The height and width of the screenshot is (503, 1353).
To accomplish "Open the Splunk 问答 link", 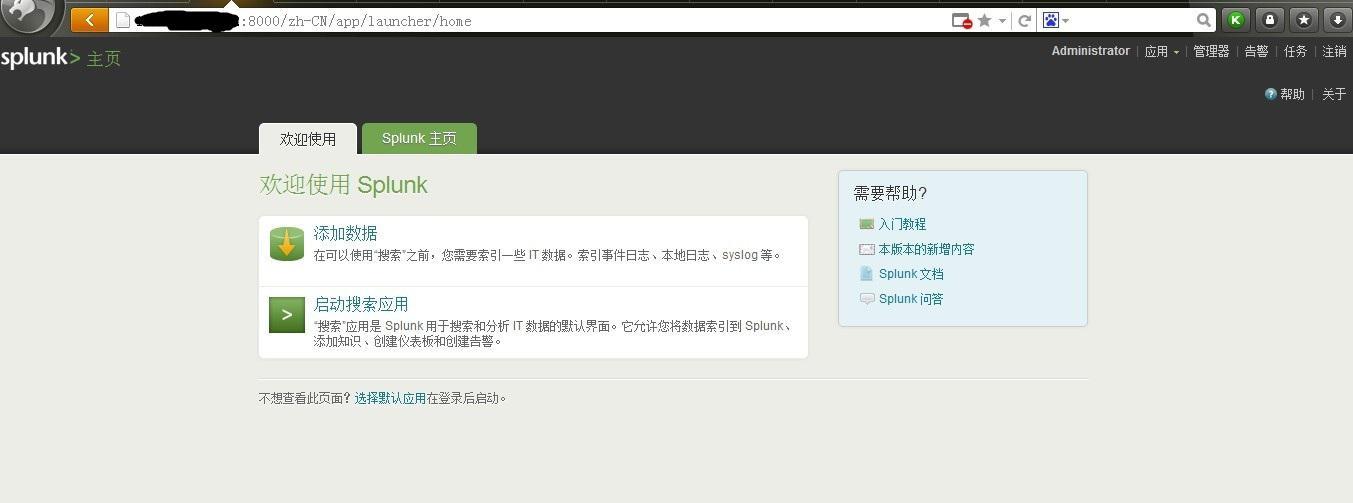I will click(911, 299).
